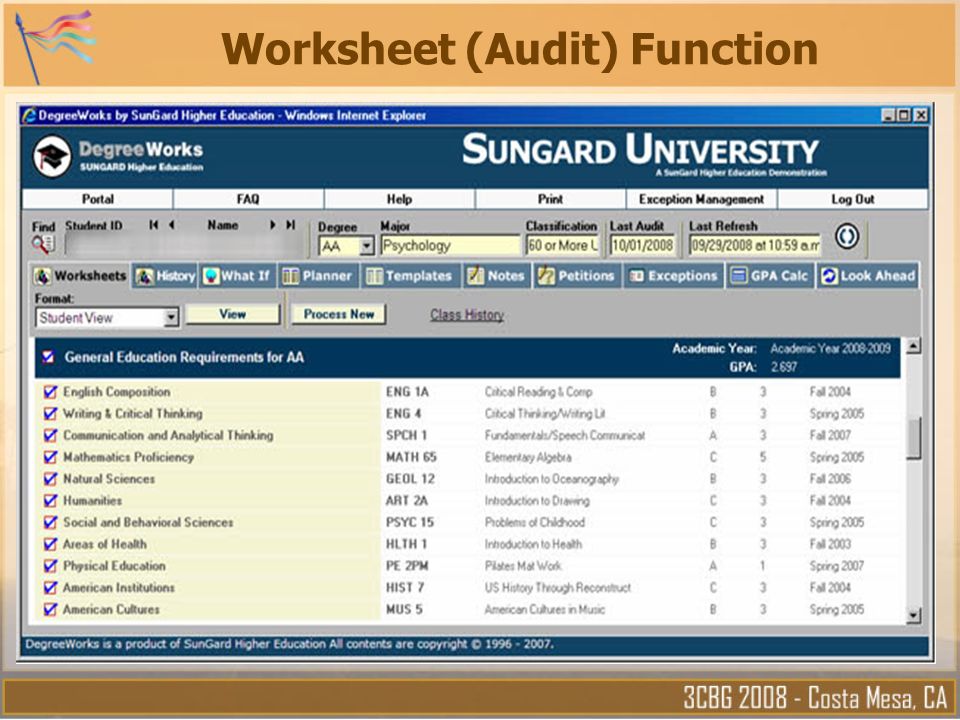Click course title Pilates Mat Work

click(x=523, y=566)
